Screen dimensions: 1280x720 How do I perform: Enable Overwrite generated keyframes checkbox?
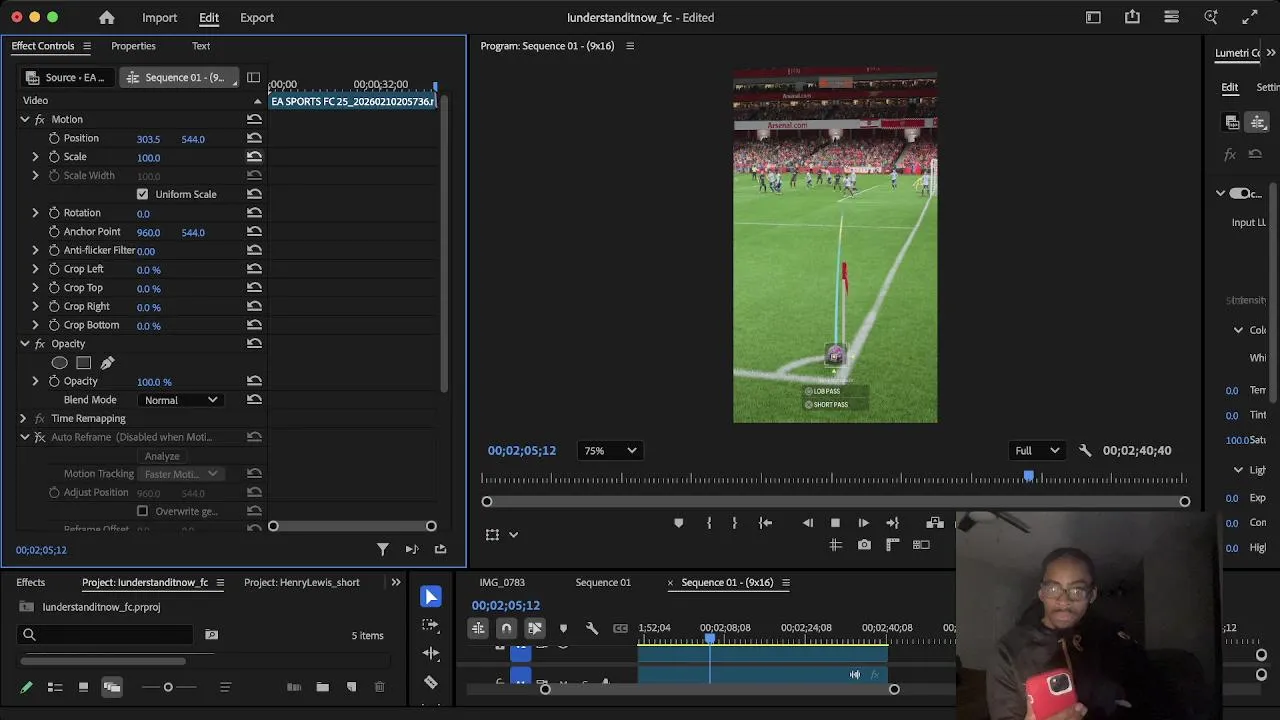(x=142, y=511)
